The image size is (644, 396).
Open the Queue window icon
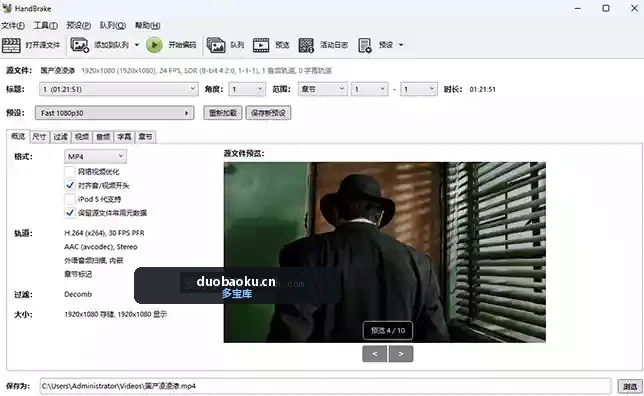pyautogui.click(x=216, y=45)
